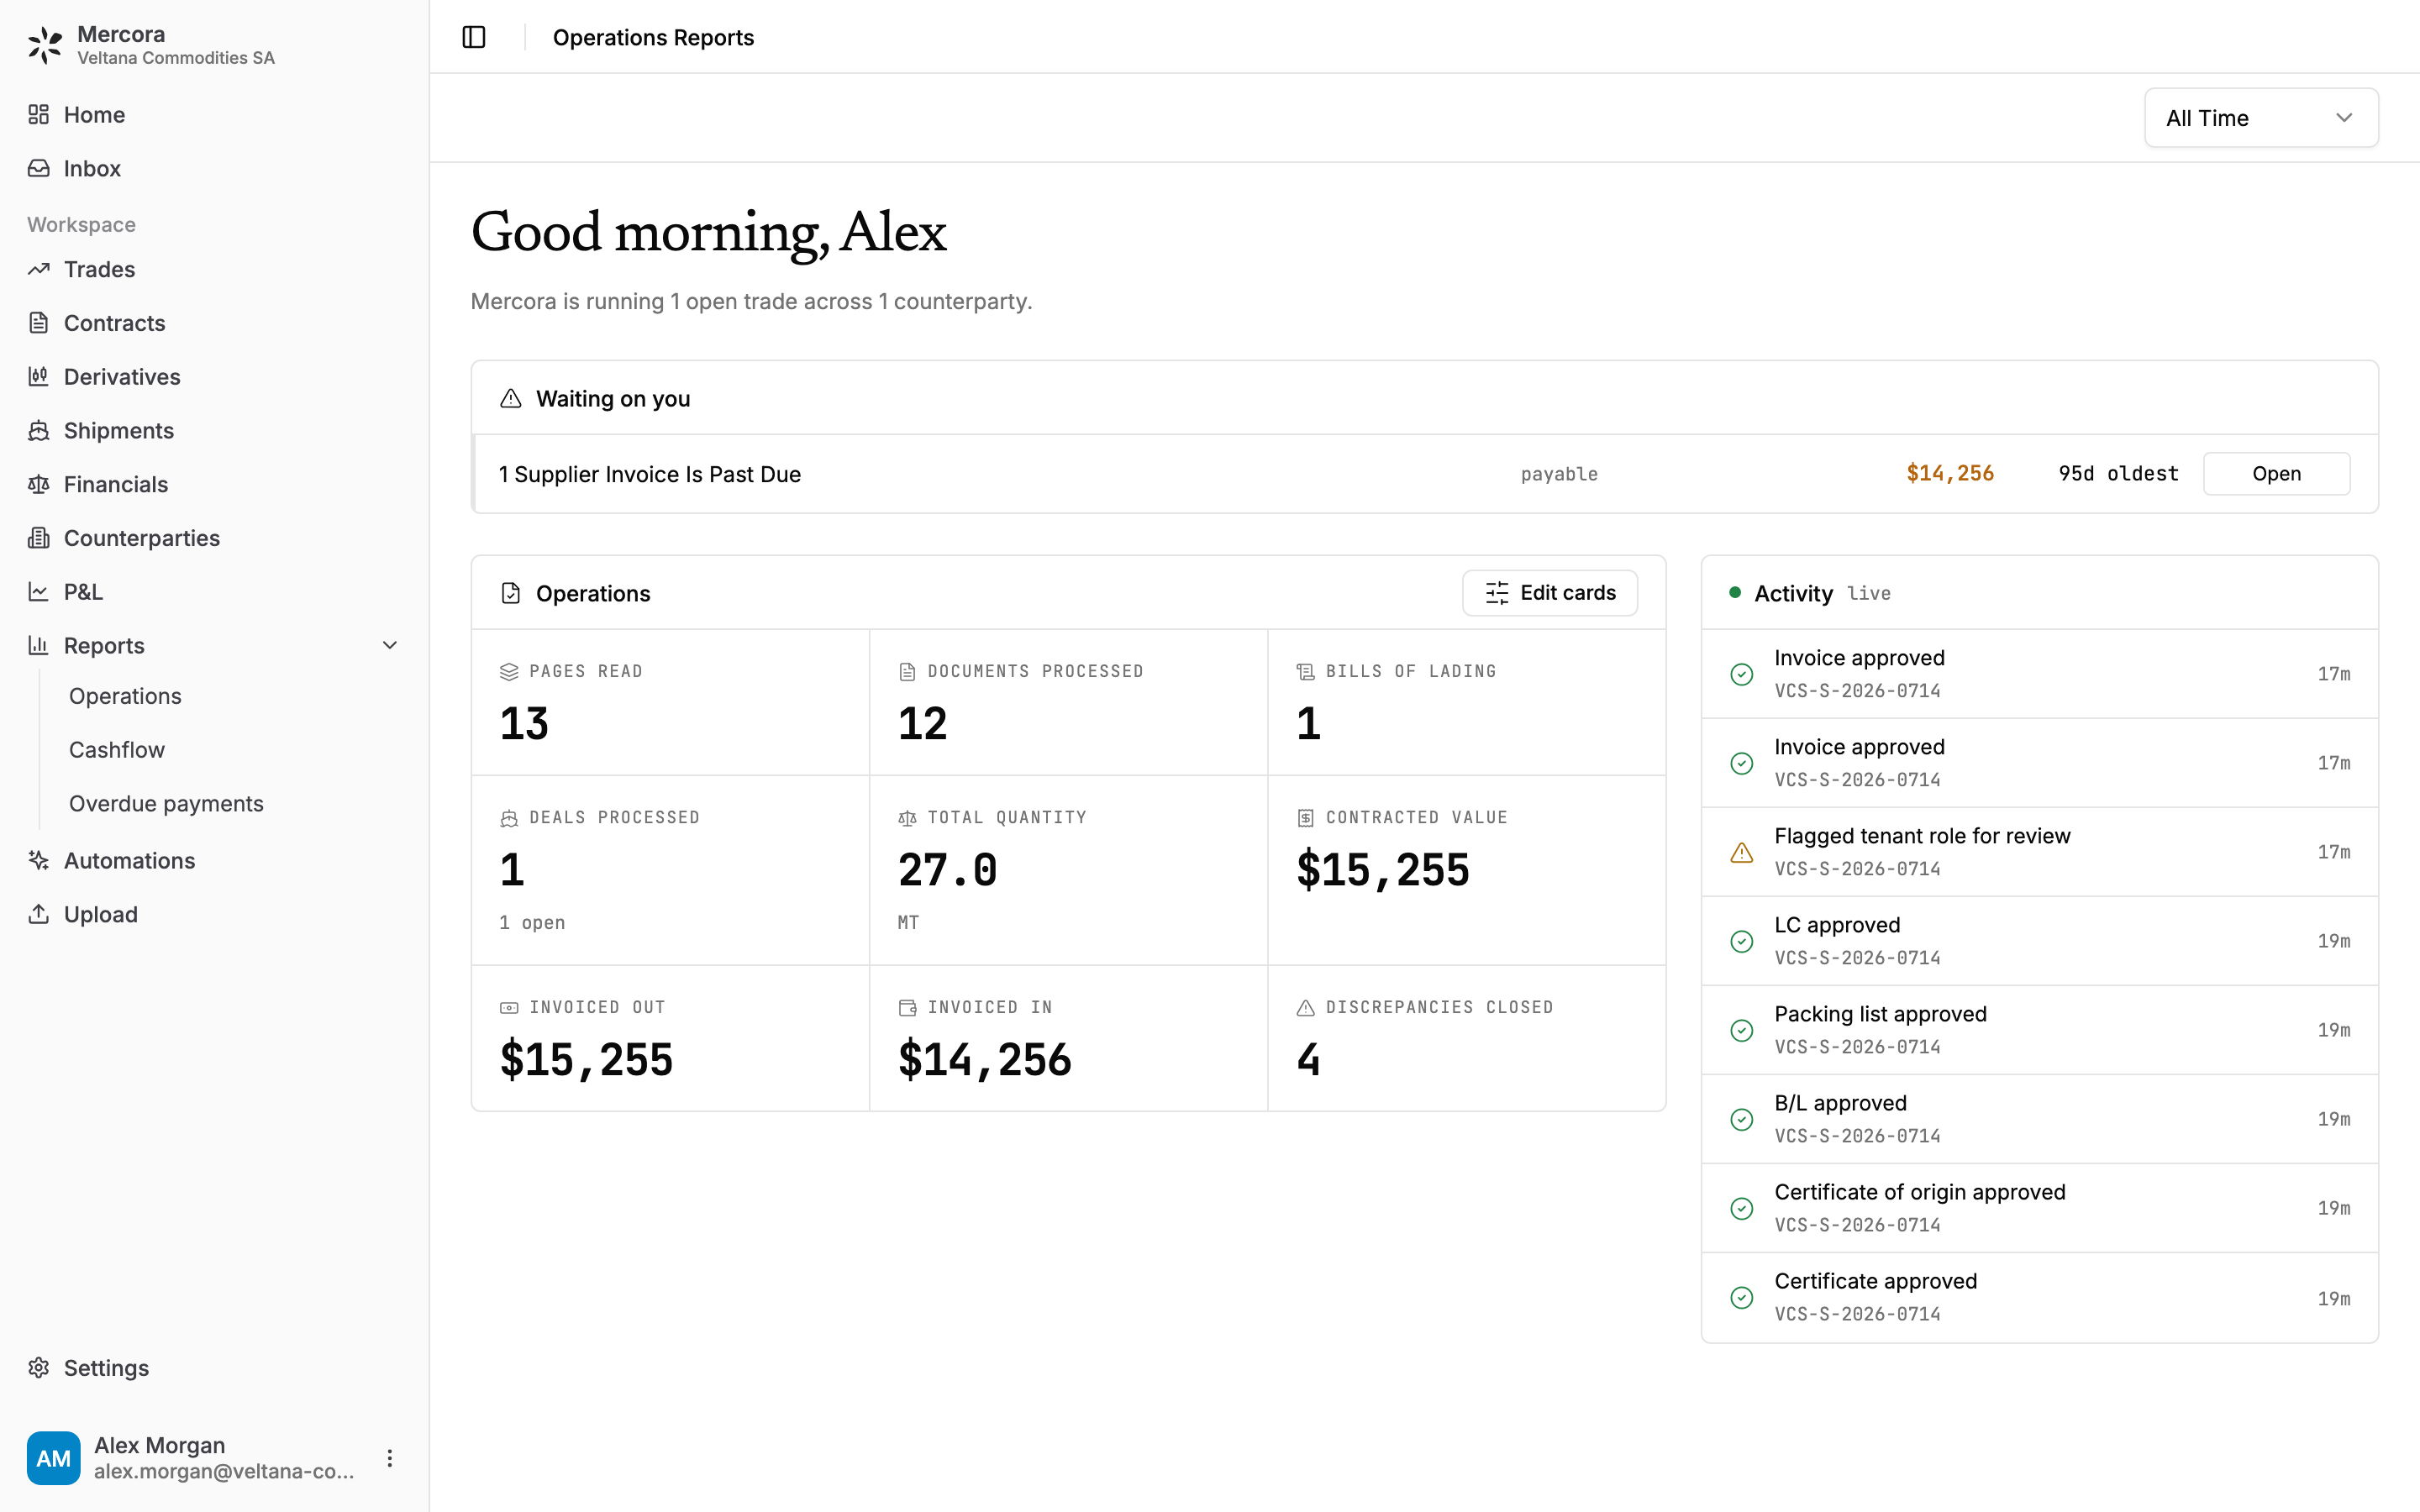Open the Documents Processed card
The image size is (2420, 1512).
(1068, 702)
